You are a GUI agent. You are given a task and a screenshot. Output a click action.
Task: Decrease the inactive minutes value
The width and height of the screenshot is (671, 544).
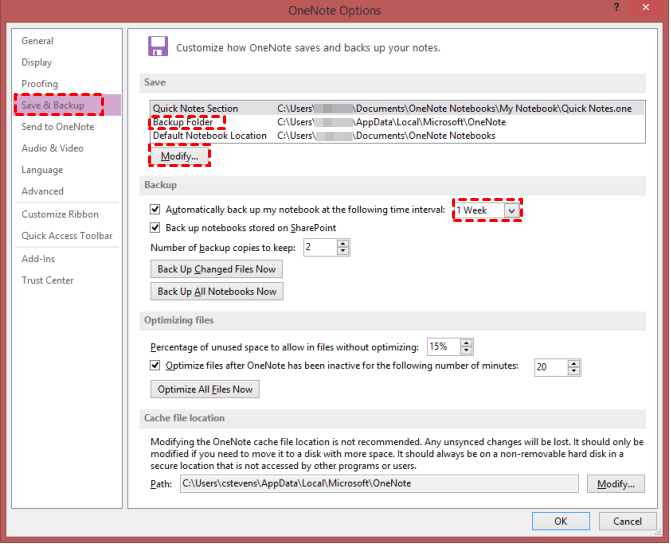(x=574, y=371)
